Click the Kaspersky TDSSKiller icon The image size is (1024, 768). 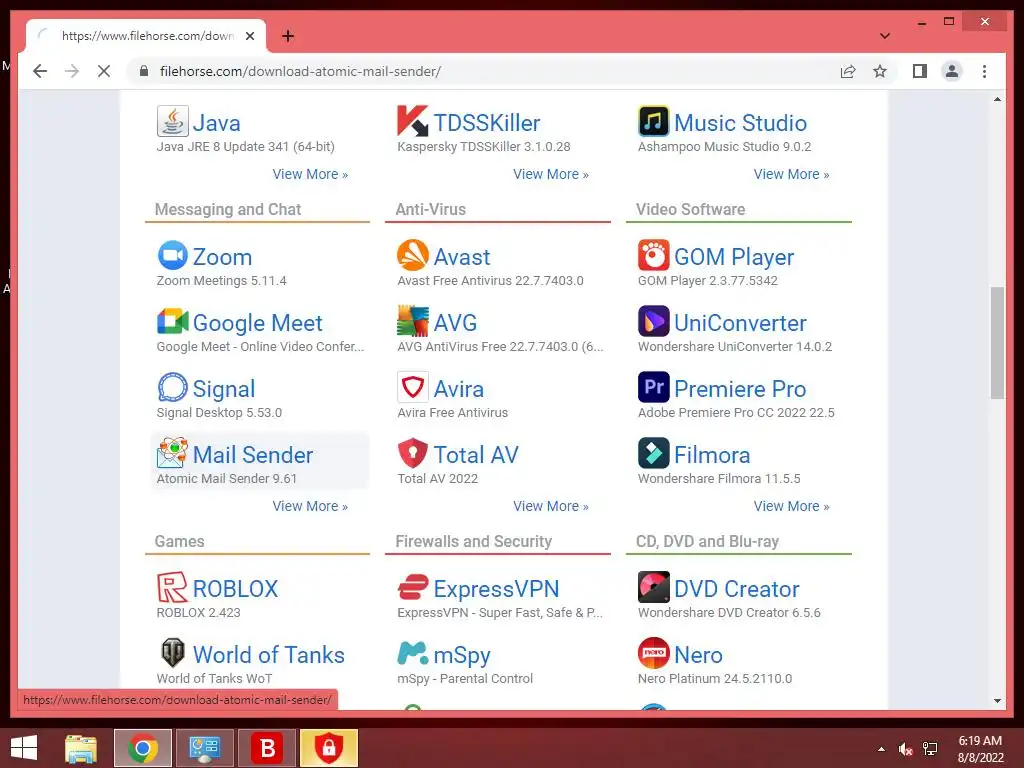pyautogui.click(x=413, y=121)
